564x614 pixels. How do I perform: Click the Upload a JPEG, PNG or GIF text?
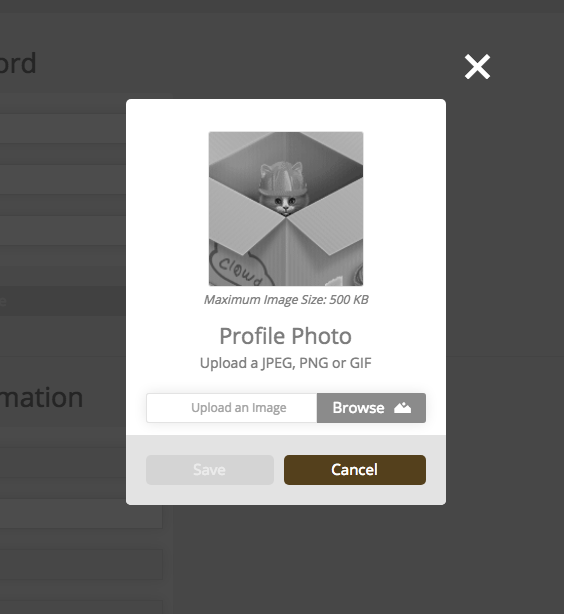pyautogui.click(x=286, y=363)
